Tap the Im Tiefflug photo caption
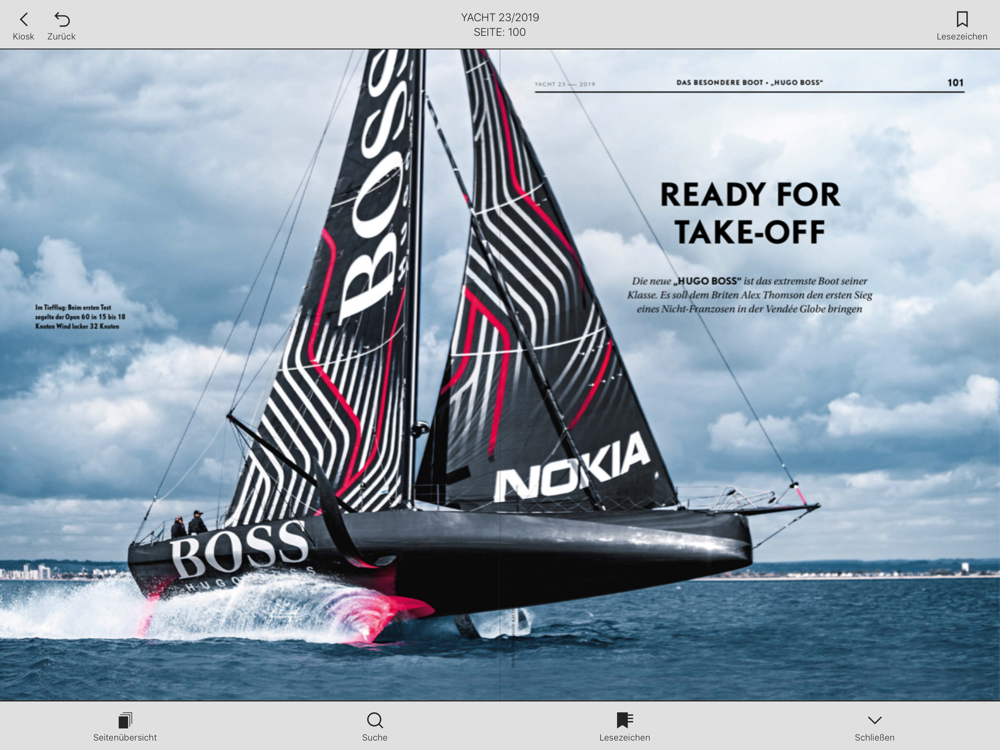Screen dimensions: 1000x750 click(x=80, y=317)
